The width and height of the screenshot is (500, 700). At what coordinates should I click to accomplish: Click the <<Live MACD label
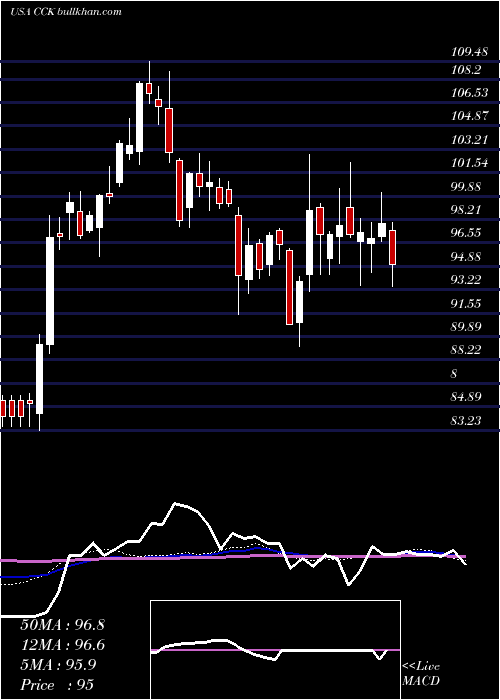(x=421, y=674)
